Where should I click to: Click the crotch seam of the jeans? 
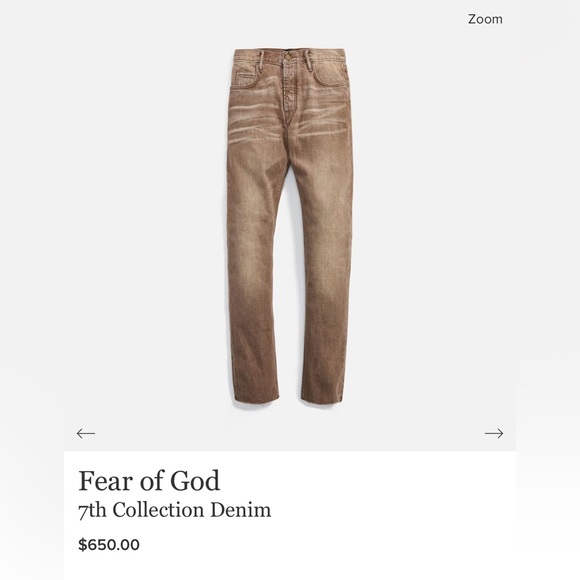point(290,148)
